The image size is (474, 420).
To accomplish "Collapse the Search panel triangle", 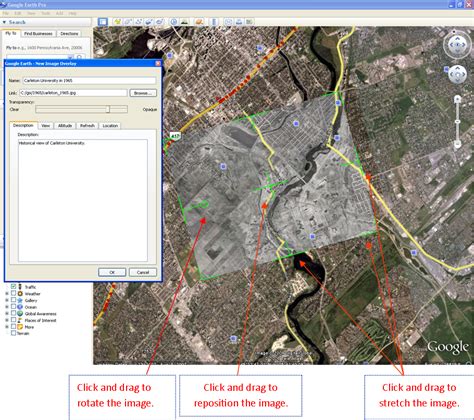I will (4, 22).
